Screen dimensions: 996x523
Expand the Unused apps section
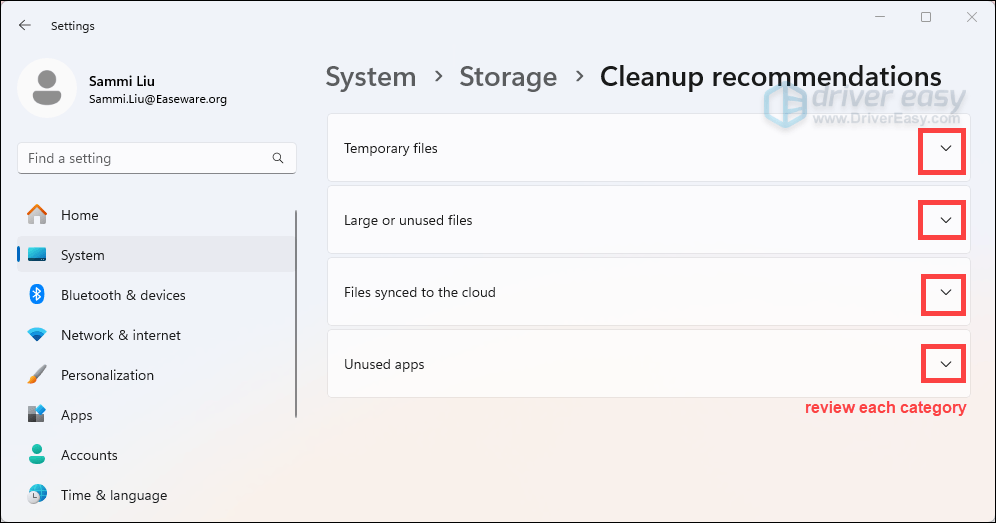click(x=945, y=365)
